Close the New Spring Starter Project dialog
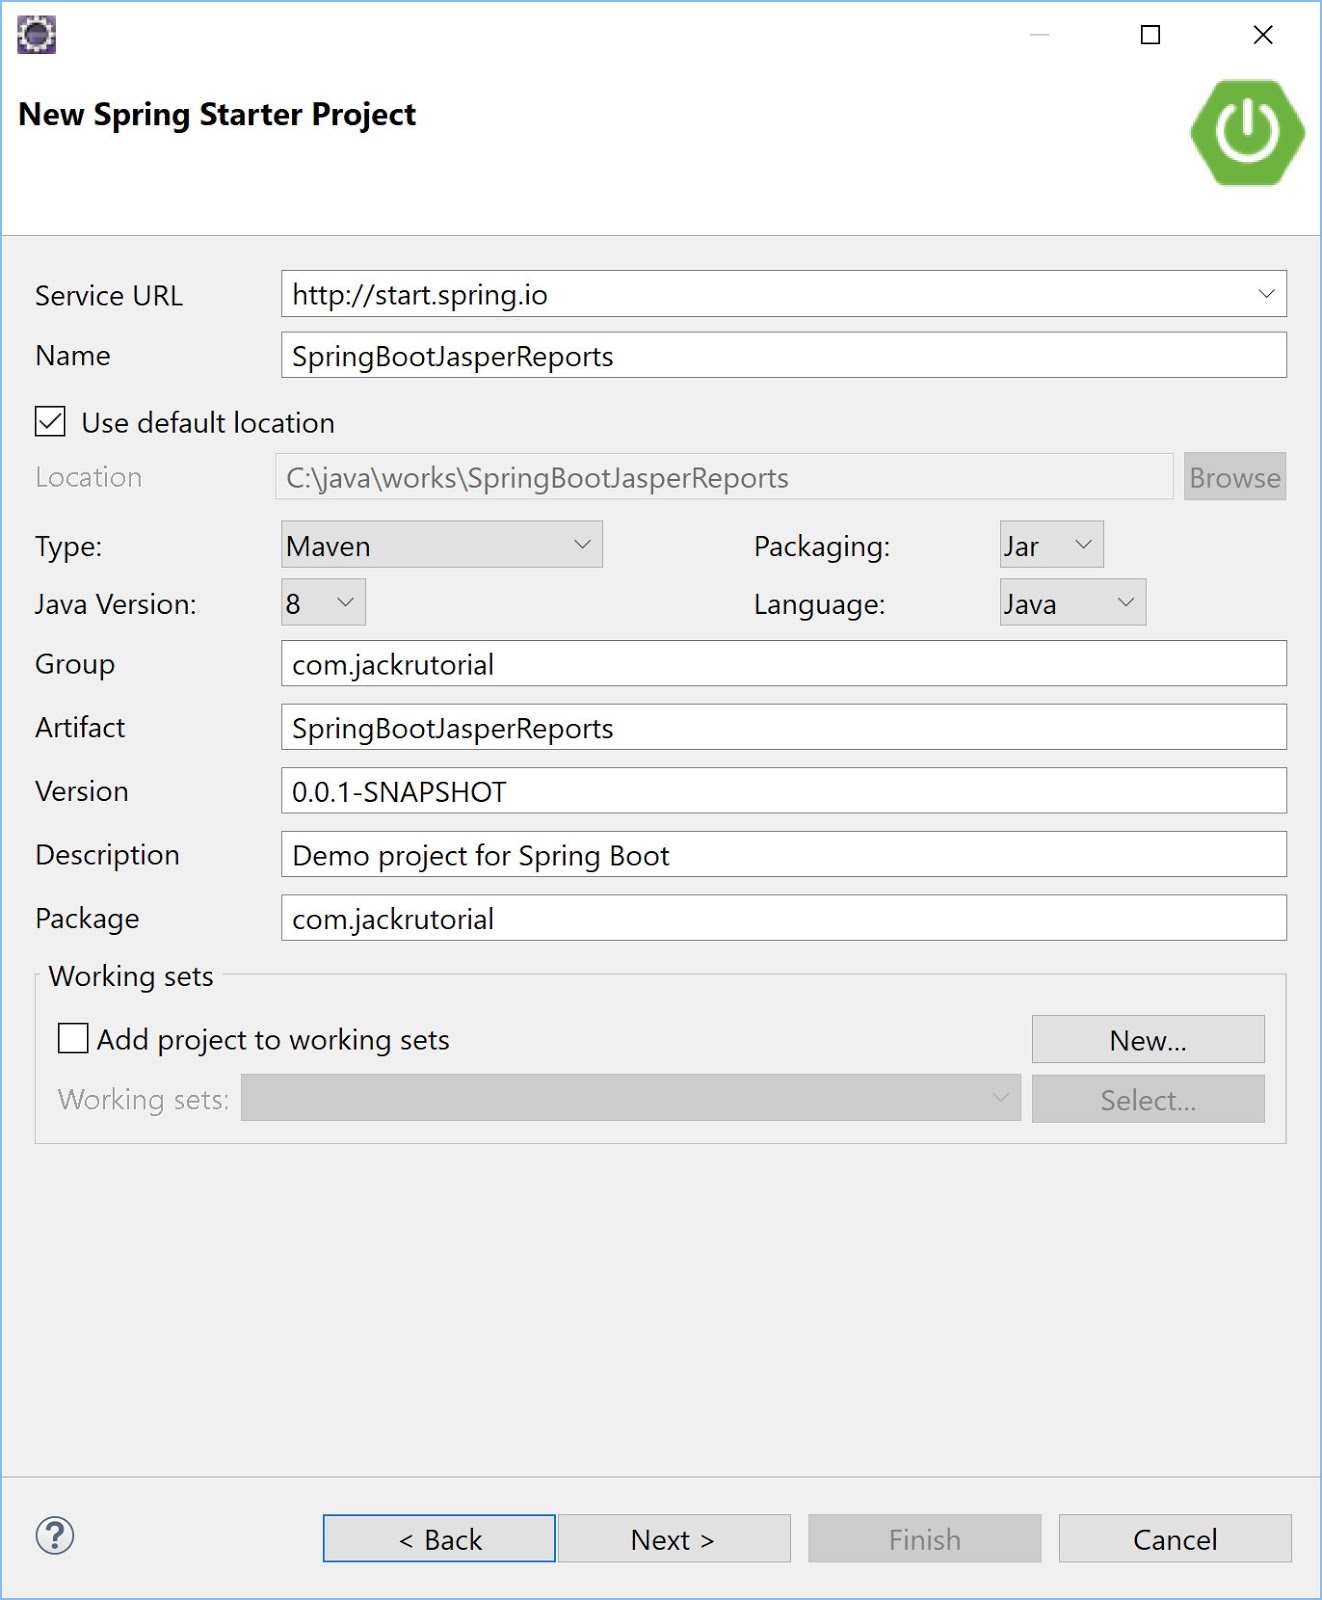This screenshot has height=1600, width=1322. click(1263, 35)
